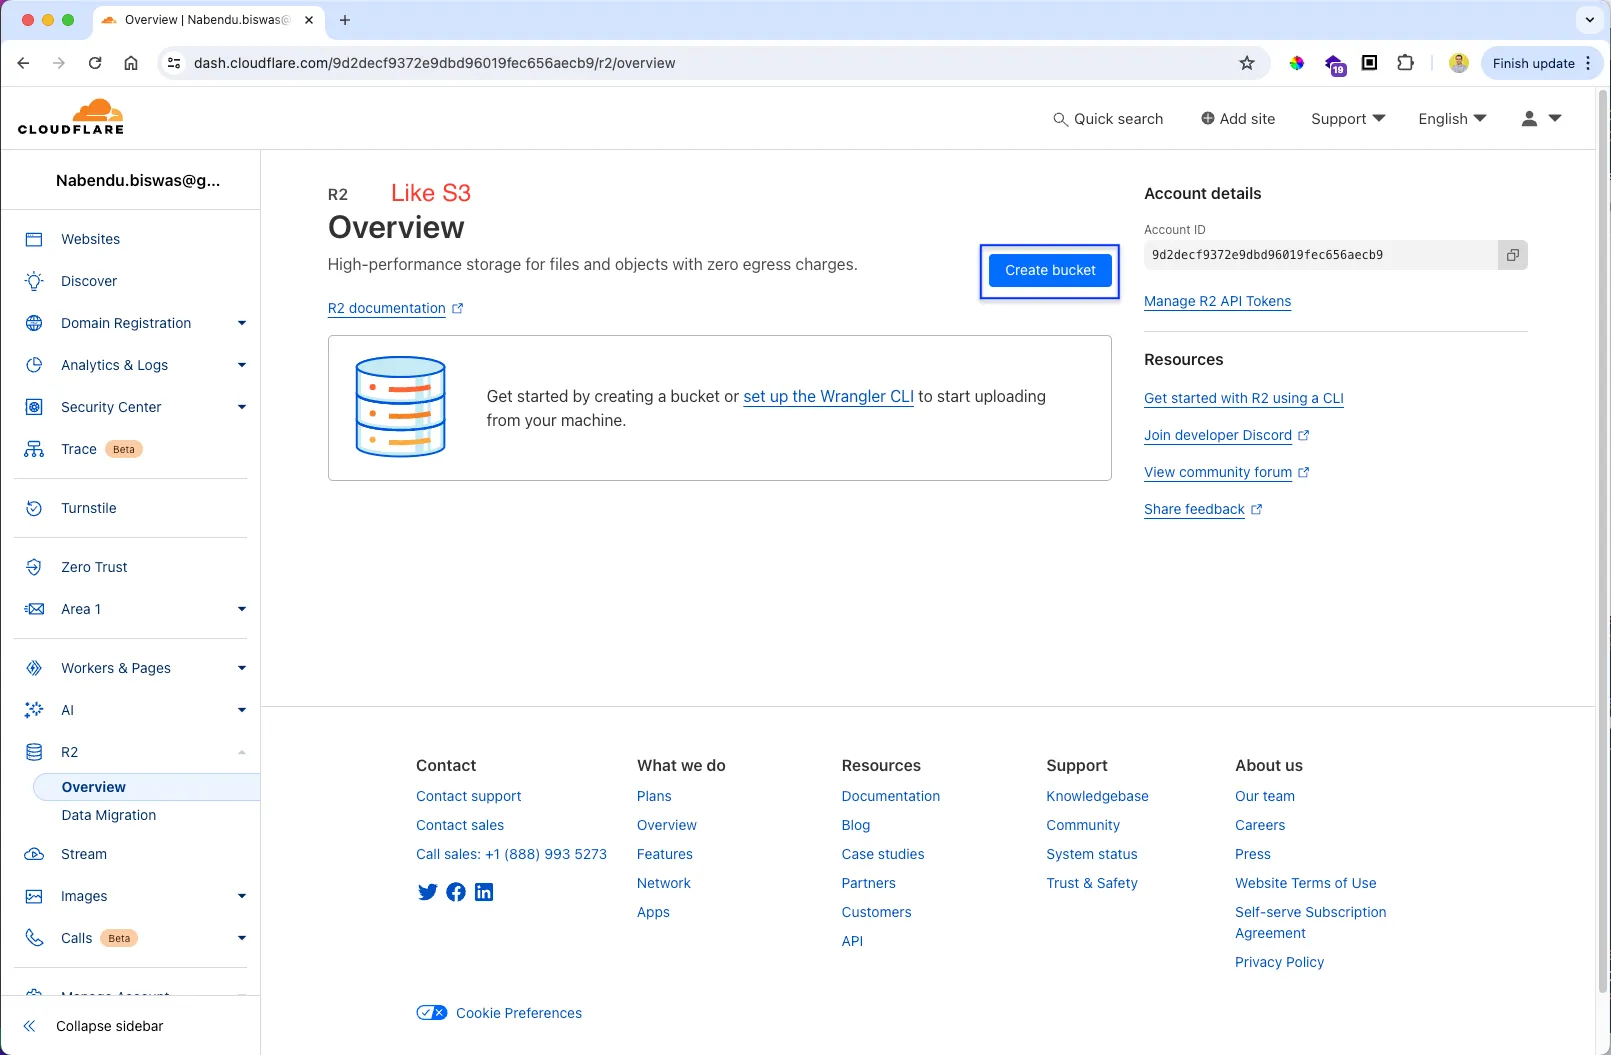Click the Images sidebar icon
Image resolution: width=1611 pixels, height=1055 pixels.
point(34,896)
